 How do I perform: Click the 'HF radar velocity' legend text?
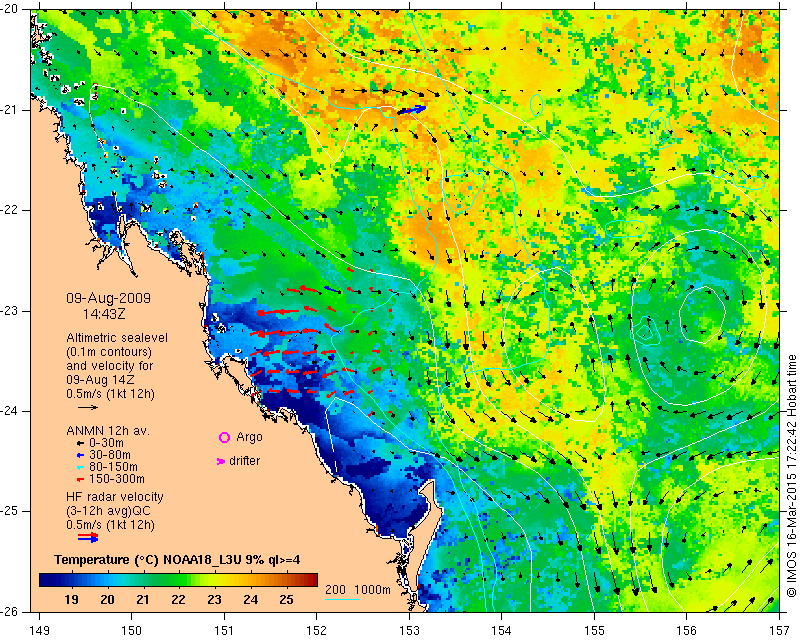pyautogui.click(x=115, y=497)
